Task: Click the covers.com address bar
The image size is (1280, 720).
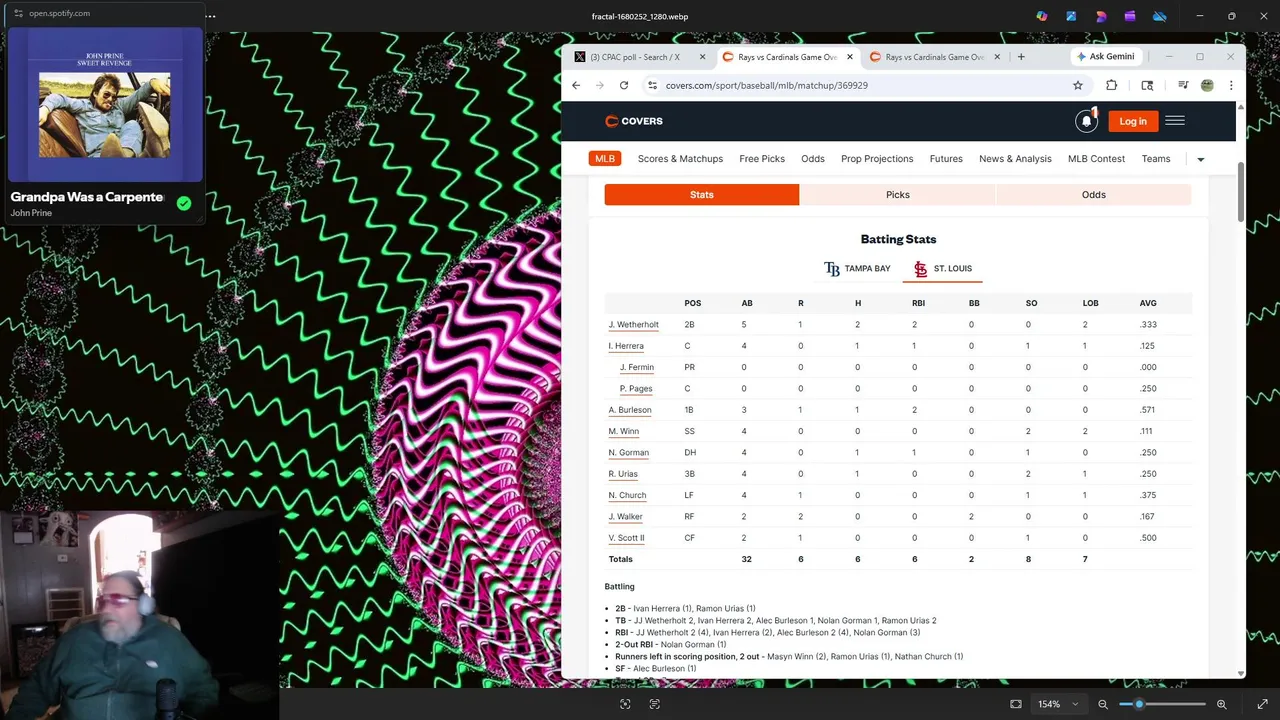Action: tap(860, 85)
